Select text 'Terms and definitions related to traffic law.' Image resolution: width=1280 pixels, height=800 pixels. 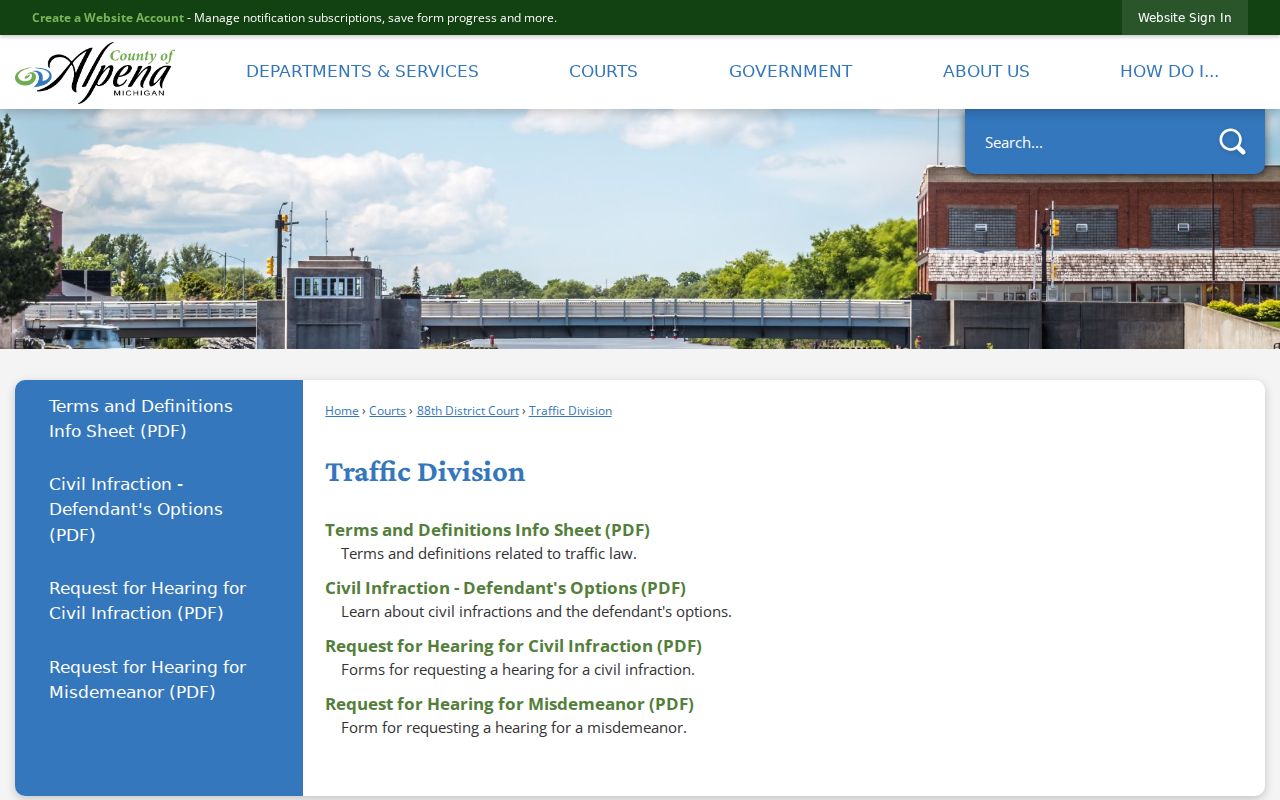(488, 554)
